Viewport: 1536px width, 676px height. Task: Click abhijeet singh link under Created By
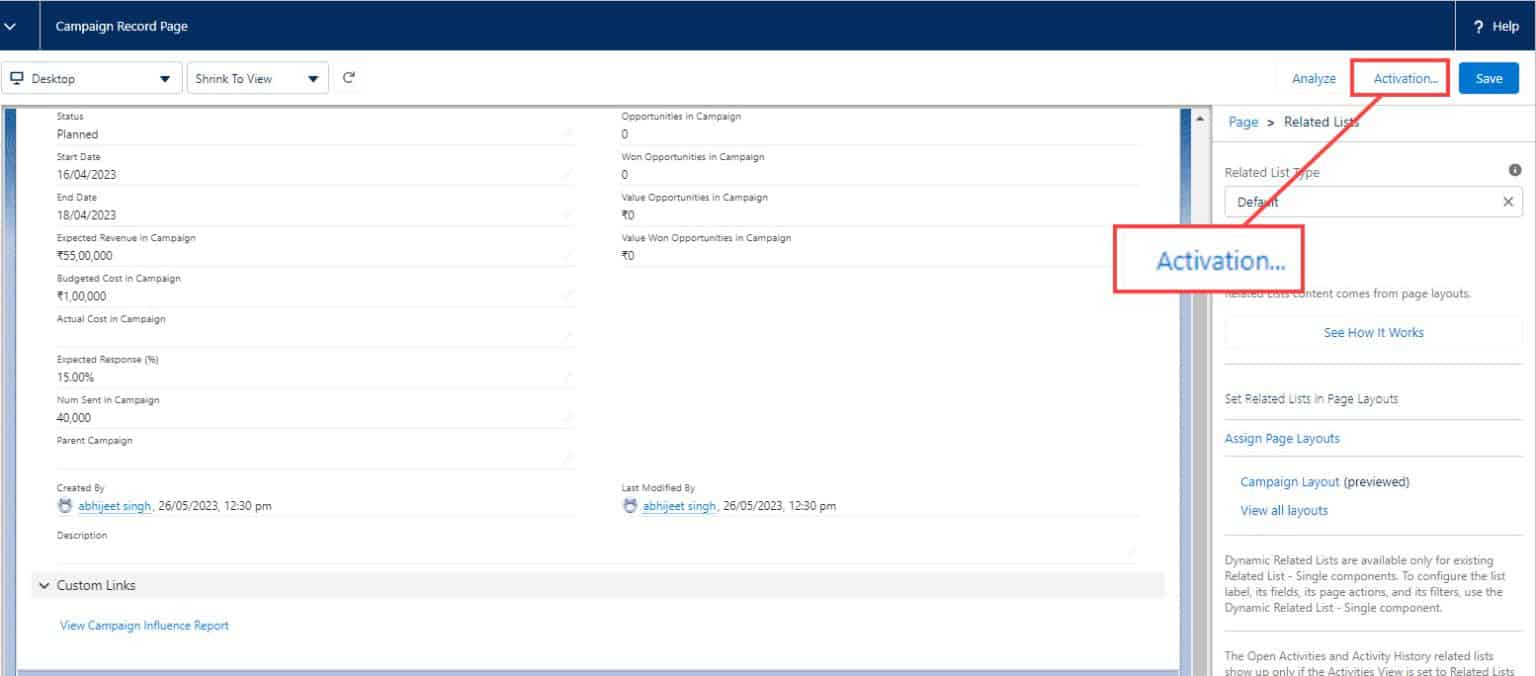[114, 506]
